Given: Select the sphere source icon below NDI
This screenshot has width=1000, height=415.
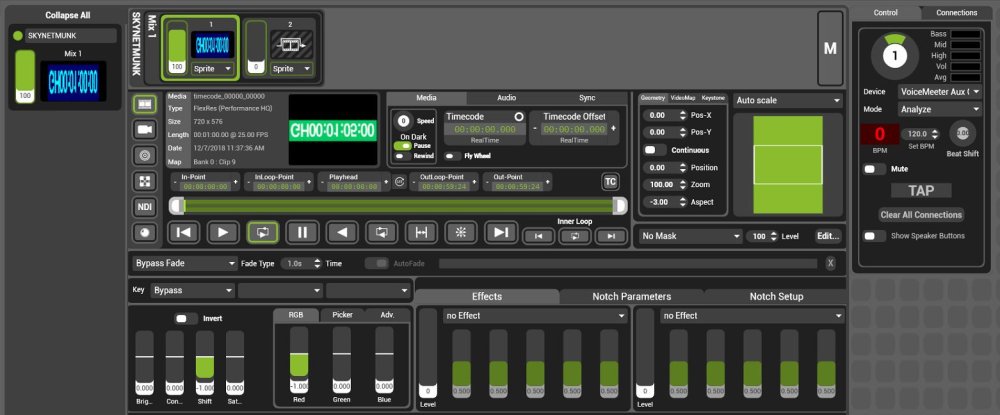Looking at the screenshot, I should click(x=145, y=233).
